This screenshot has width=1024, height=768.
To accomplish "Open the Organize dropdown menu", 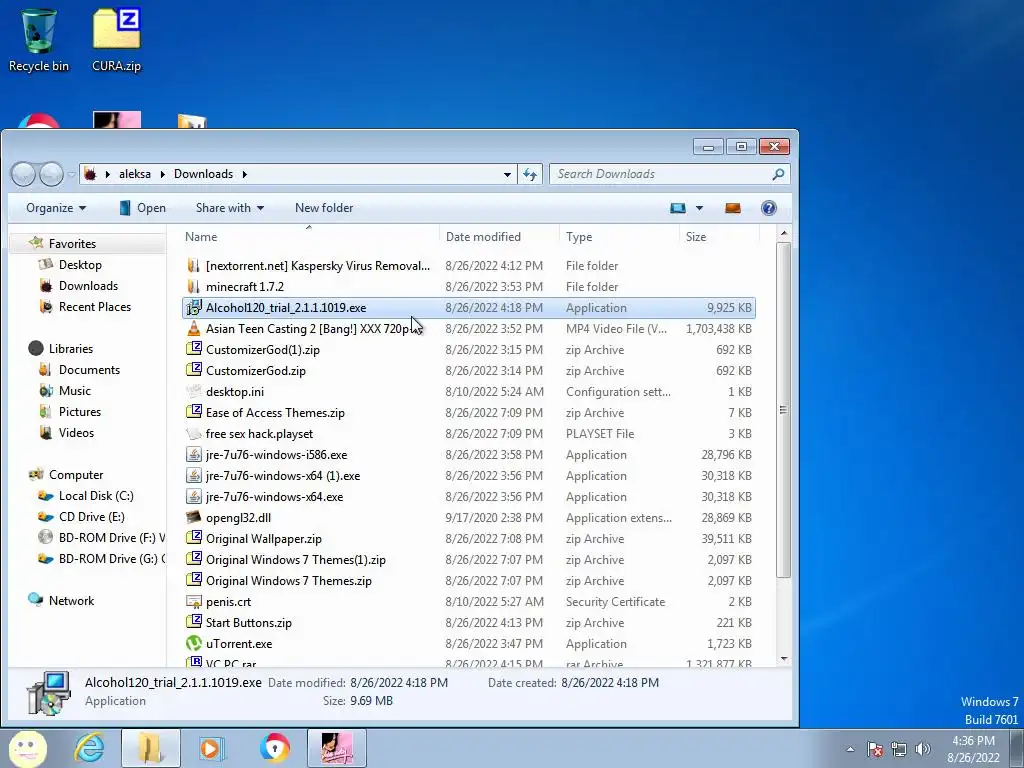I will coord(56,208).
